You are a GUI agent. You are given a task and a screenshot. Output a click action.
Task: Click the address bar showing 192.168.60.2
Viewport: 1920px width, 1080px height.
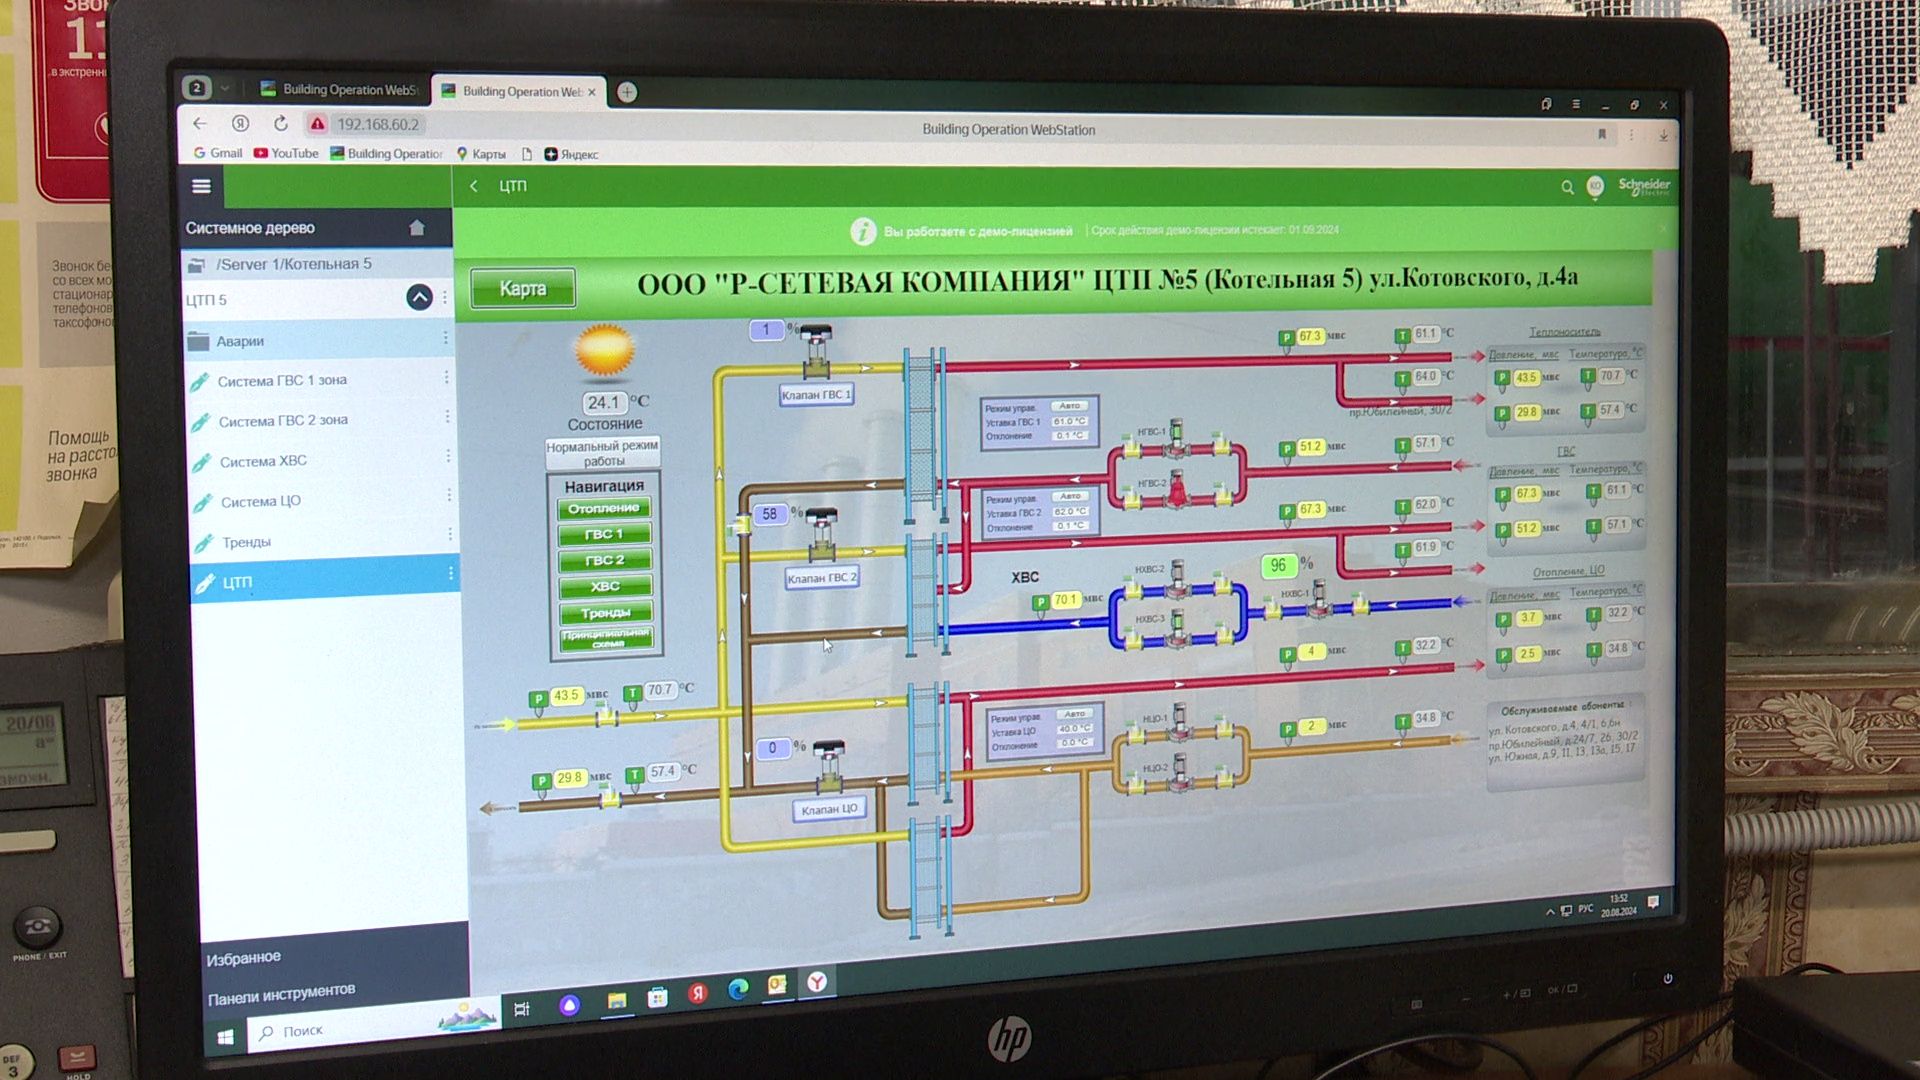pyautogui.click(x=378, y=124)
